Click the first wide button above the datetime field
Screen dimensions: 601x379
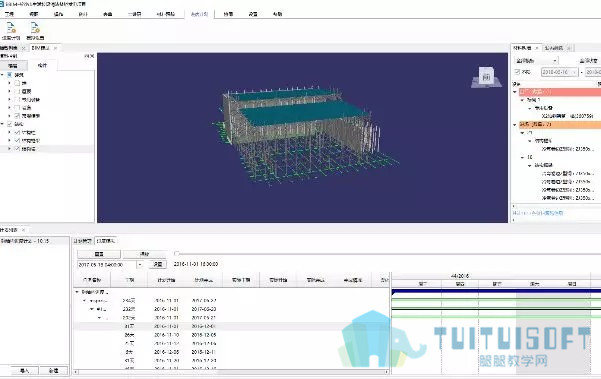(99, 254)
